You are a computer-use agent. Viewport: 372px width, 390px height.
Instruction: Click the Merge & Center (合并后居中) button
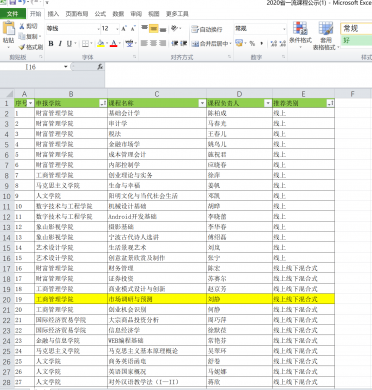pyautogui.click(x=209, y=44)
